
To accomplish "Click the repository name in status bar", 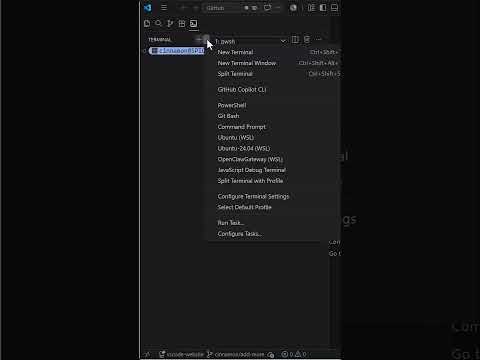I will point(185,354).
